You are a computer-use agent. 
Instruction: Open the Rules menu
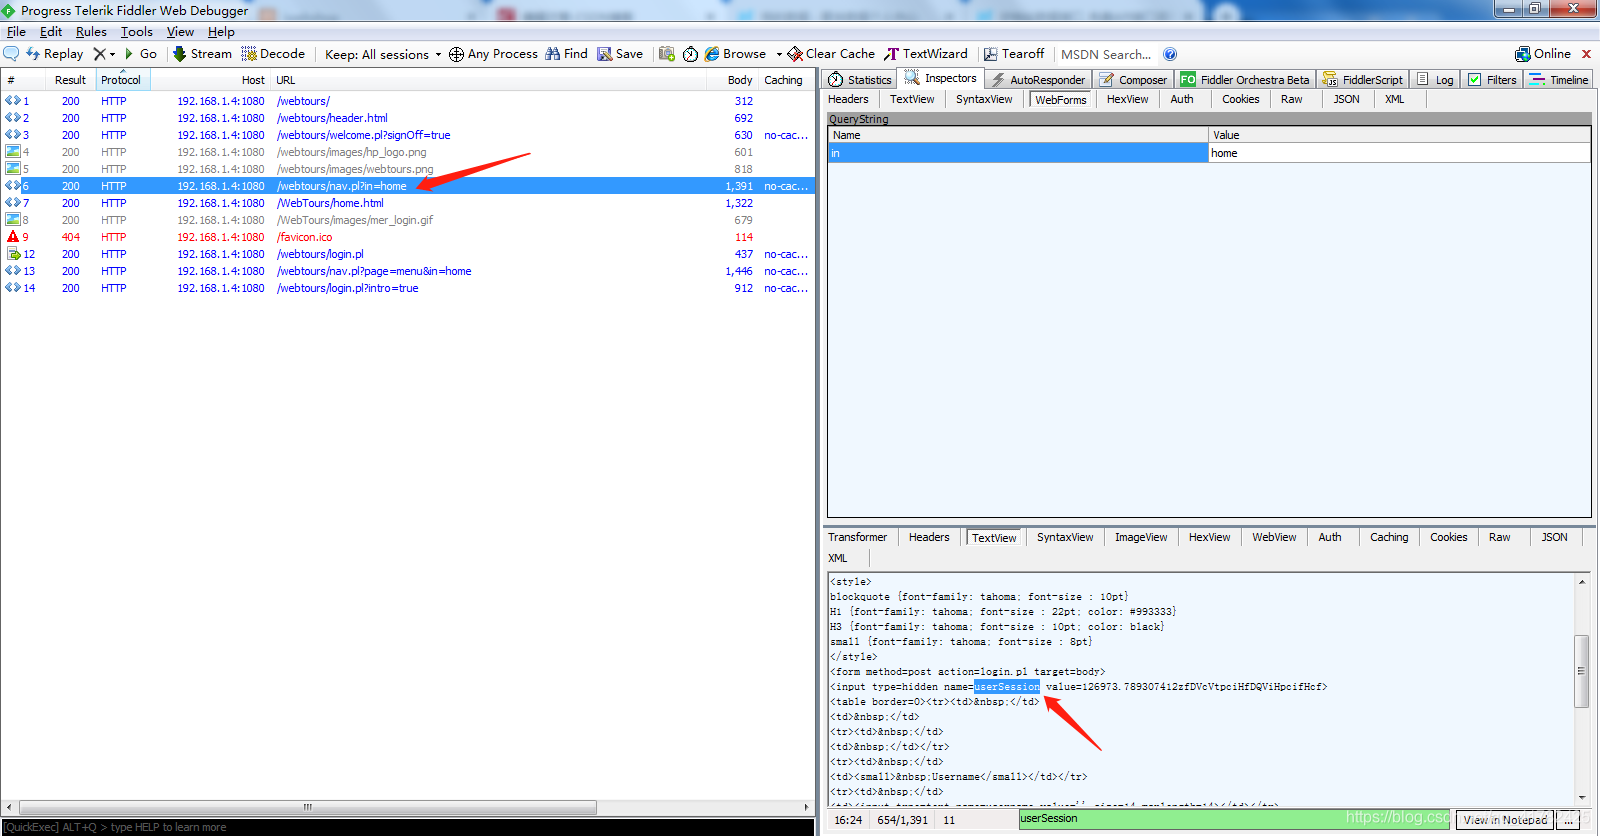(91, 32)
